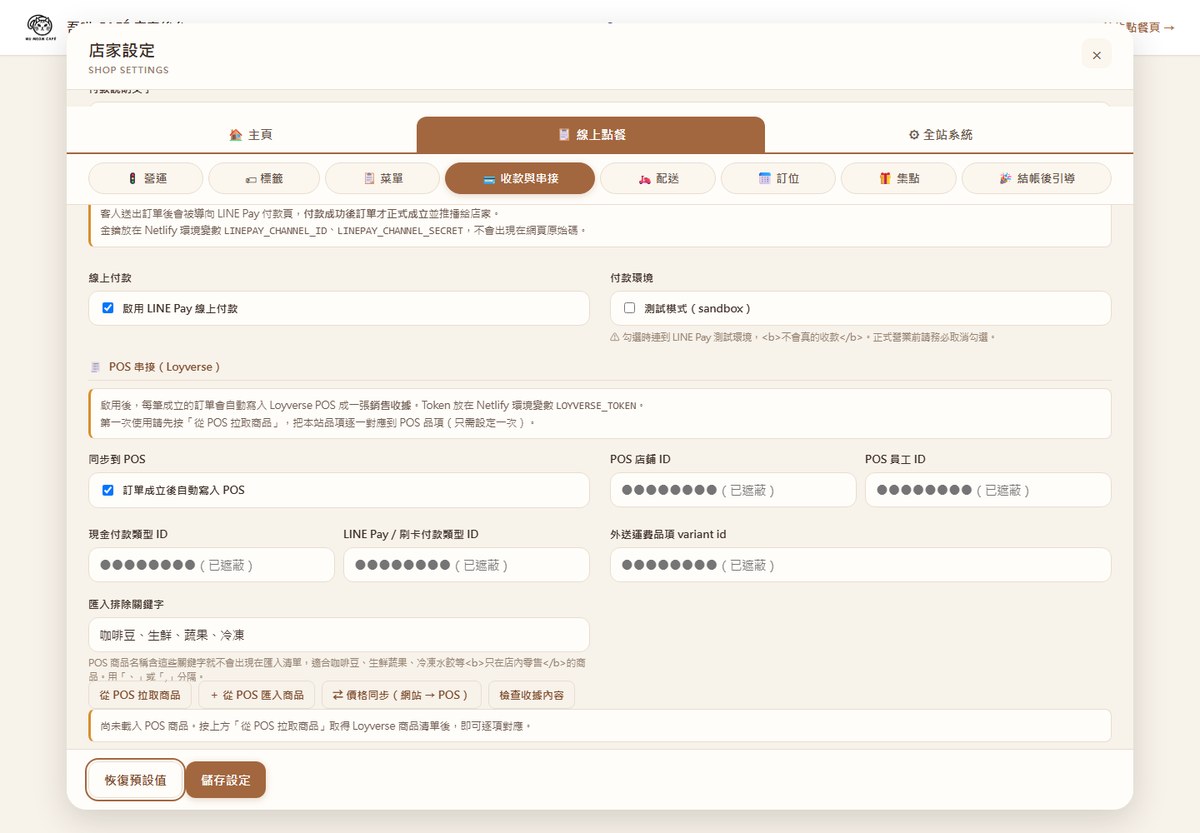
Task: Open the 標籤 sub-tab
Action: 264,178
